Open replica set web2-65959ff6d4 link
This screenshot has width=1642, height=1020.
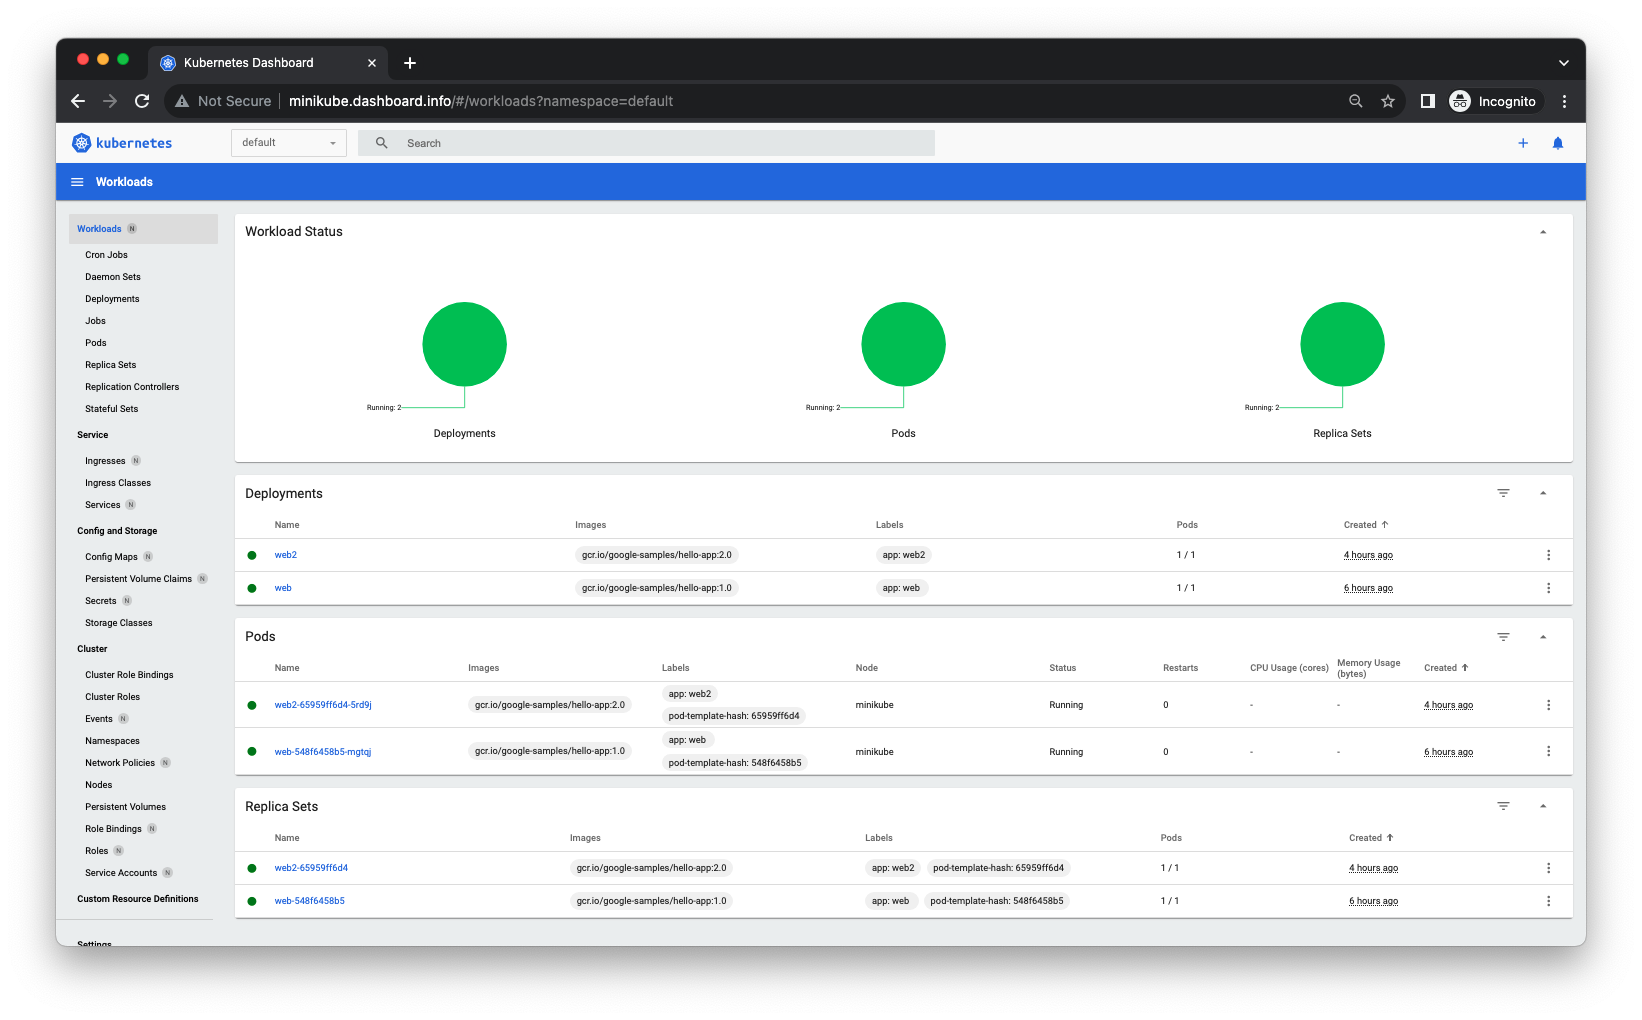click(x=311, y=868)
